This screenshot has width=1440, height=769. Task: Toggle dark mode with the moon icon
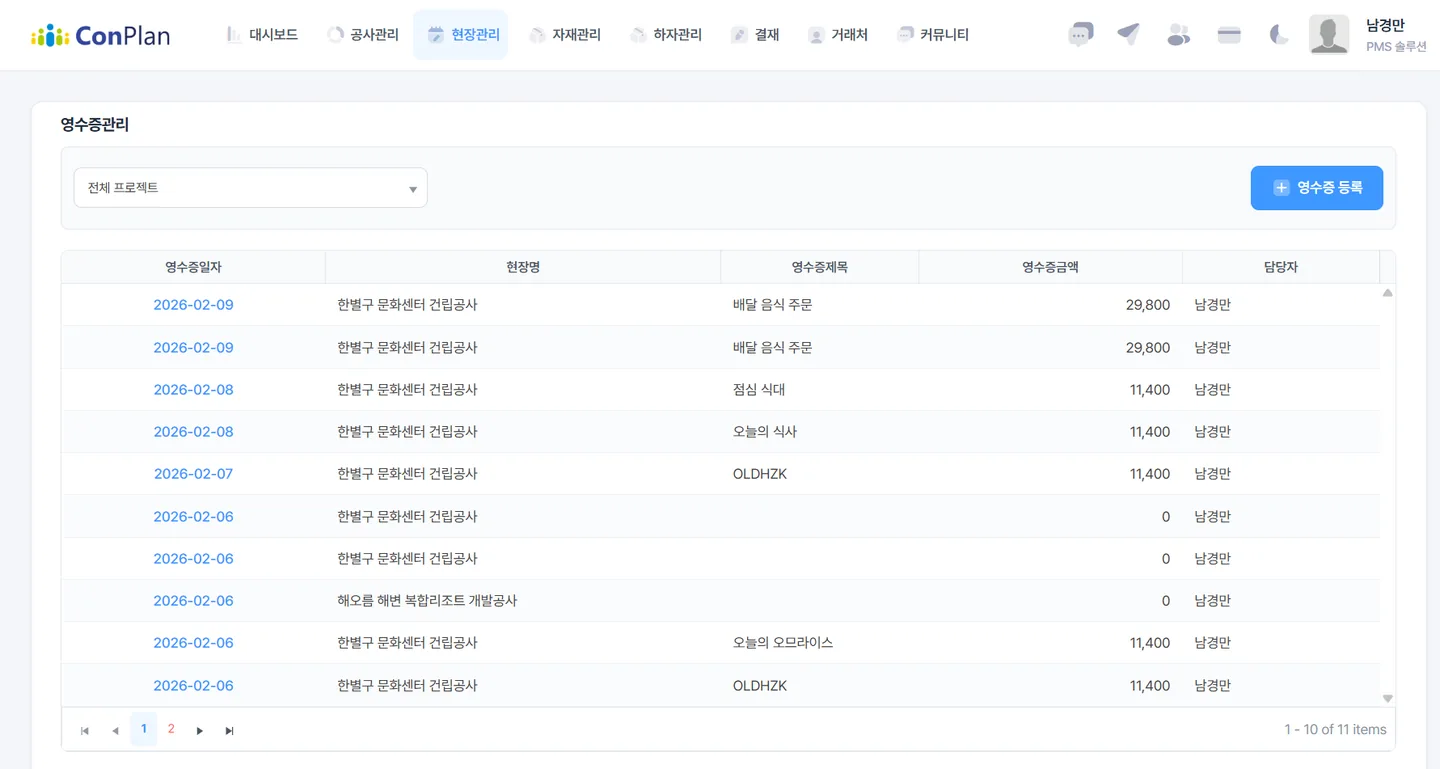click(1279, 35)
